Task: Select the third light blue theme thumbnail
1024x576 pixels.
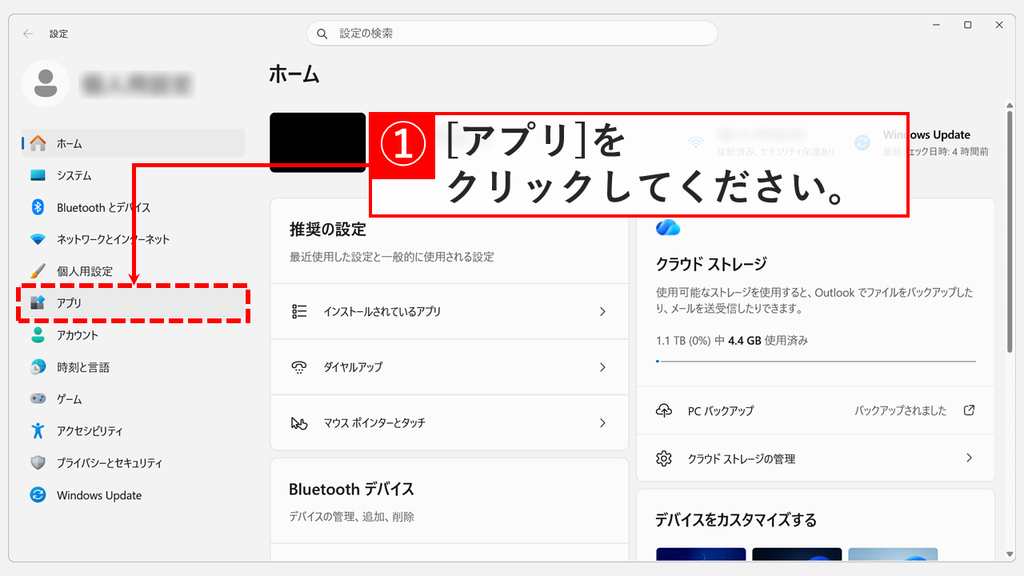Action: tap(893, 554)
